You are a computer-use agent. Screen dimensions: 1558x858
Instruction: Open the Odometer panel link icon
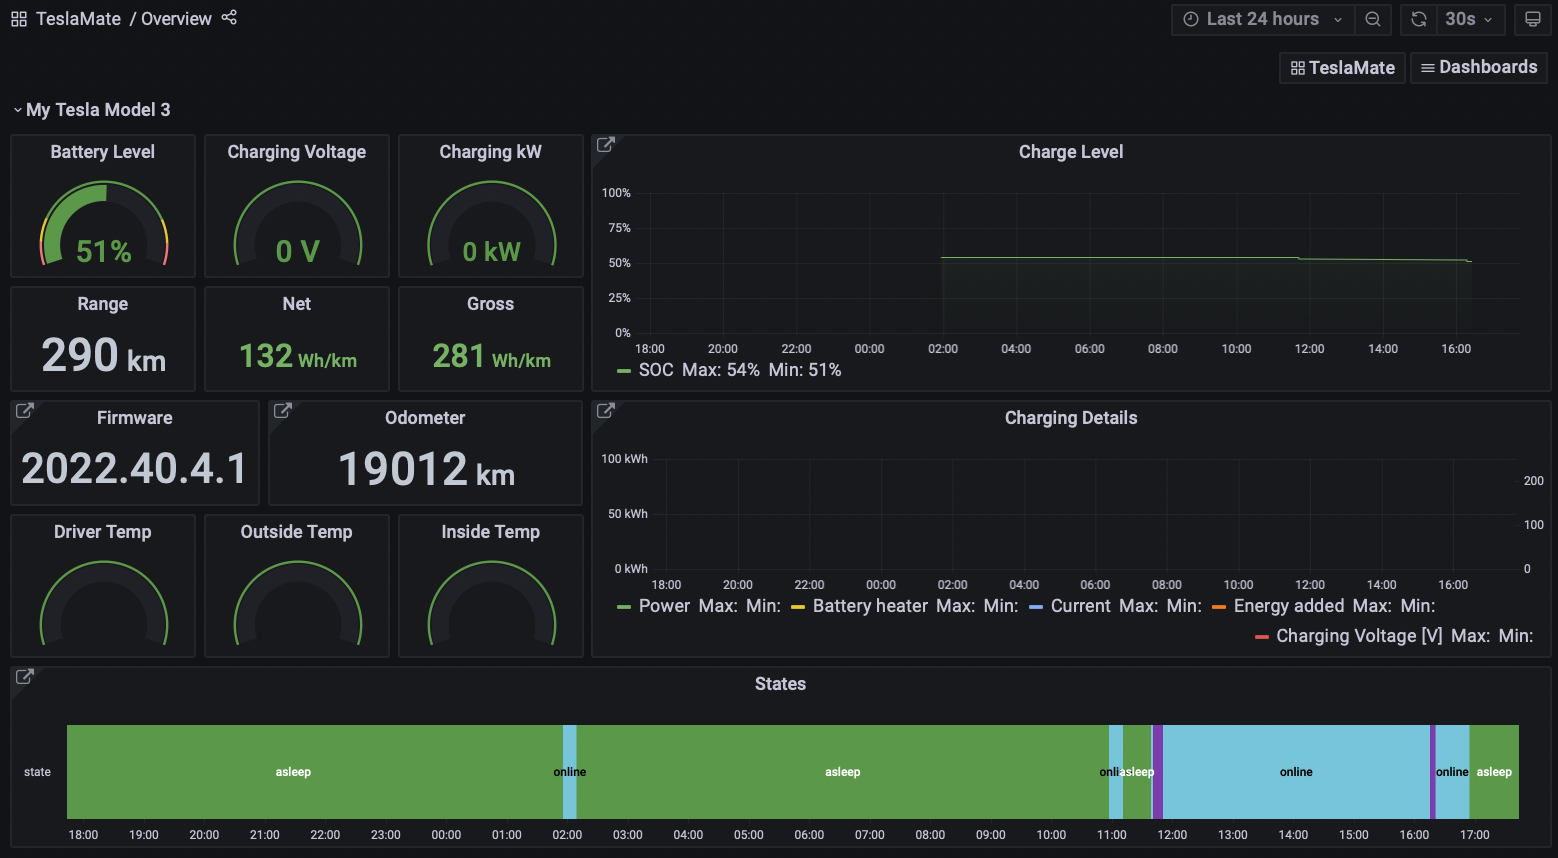(x=283, y=411)
